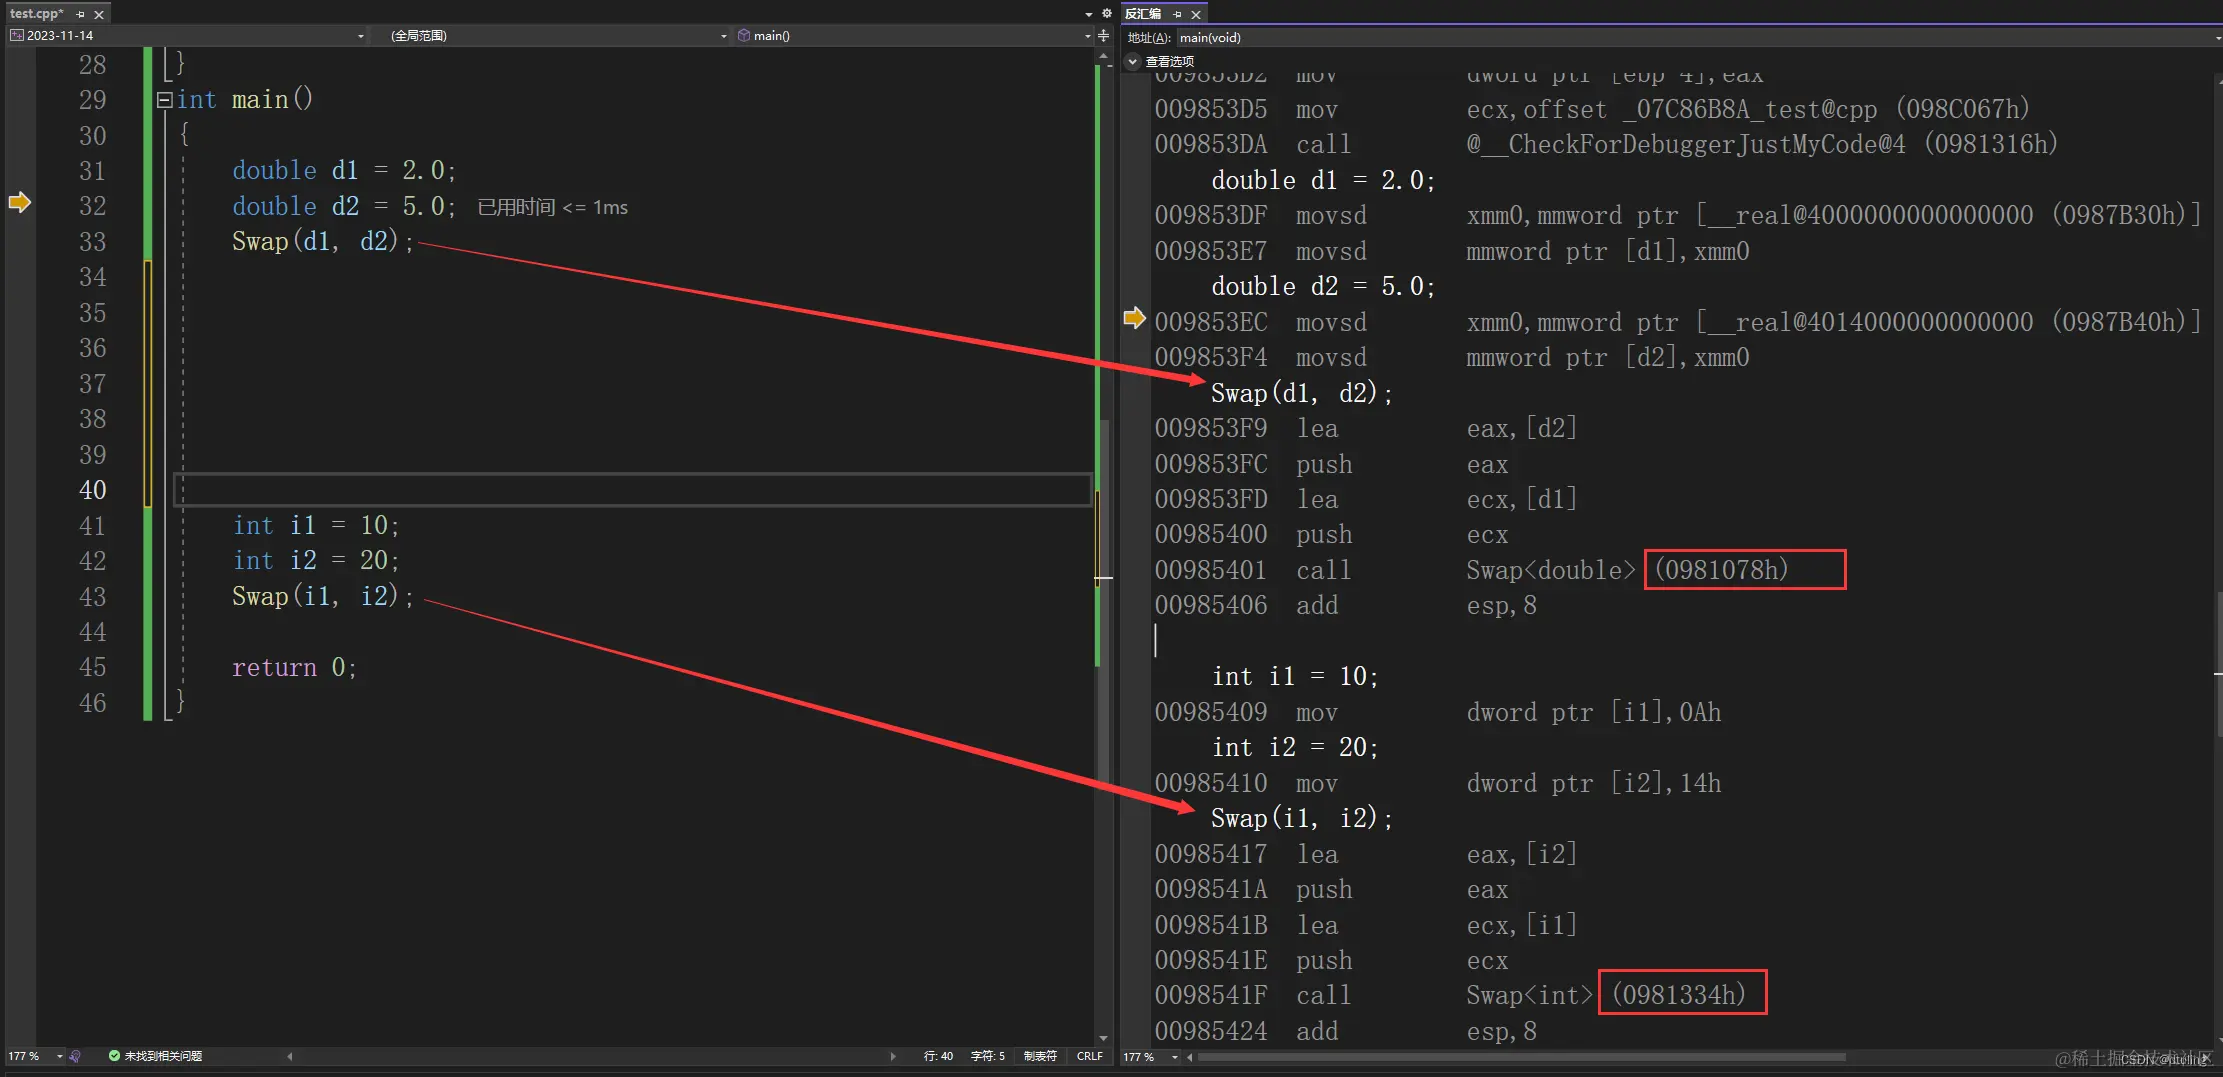Click the address 009853F9 lea instruction
Image resolution: width=2223 pixels, height=1077 pixels.
pyautogui.click(x=1366, y=429)
